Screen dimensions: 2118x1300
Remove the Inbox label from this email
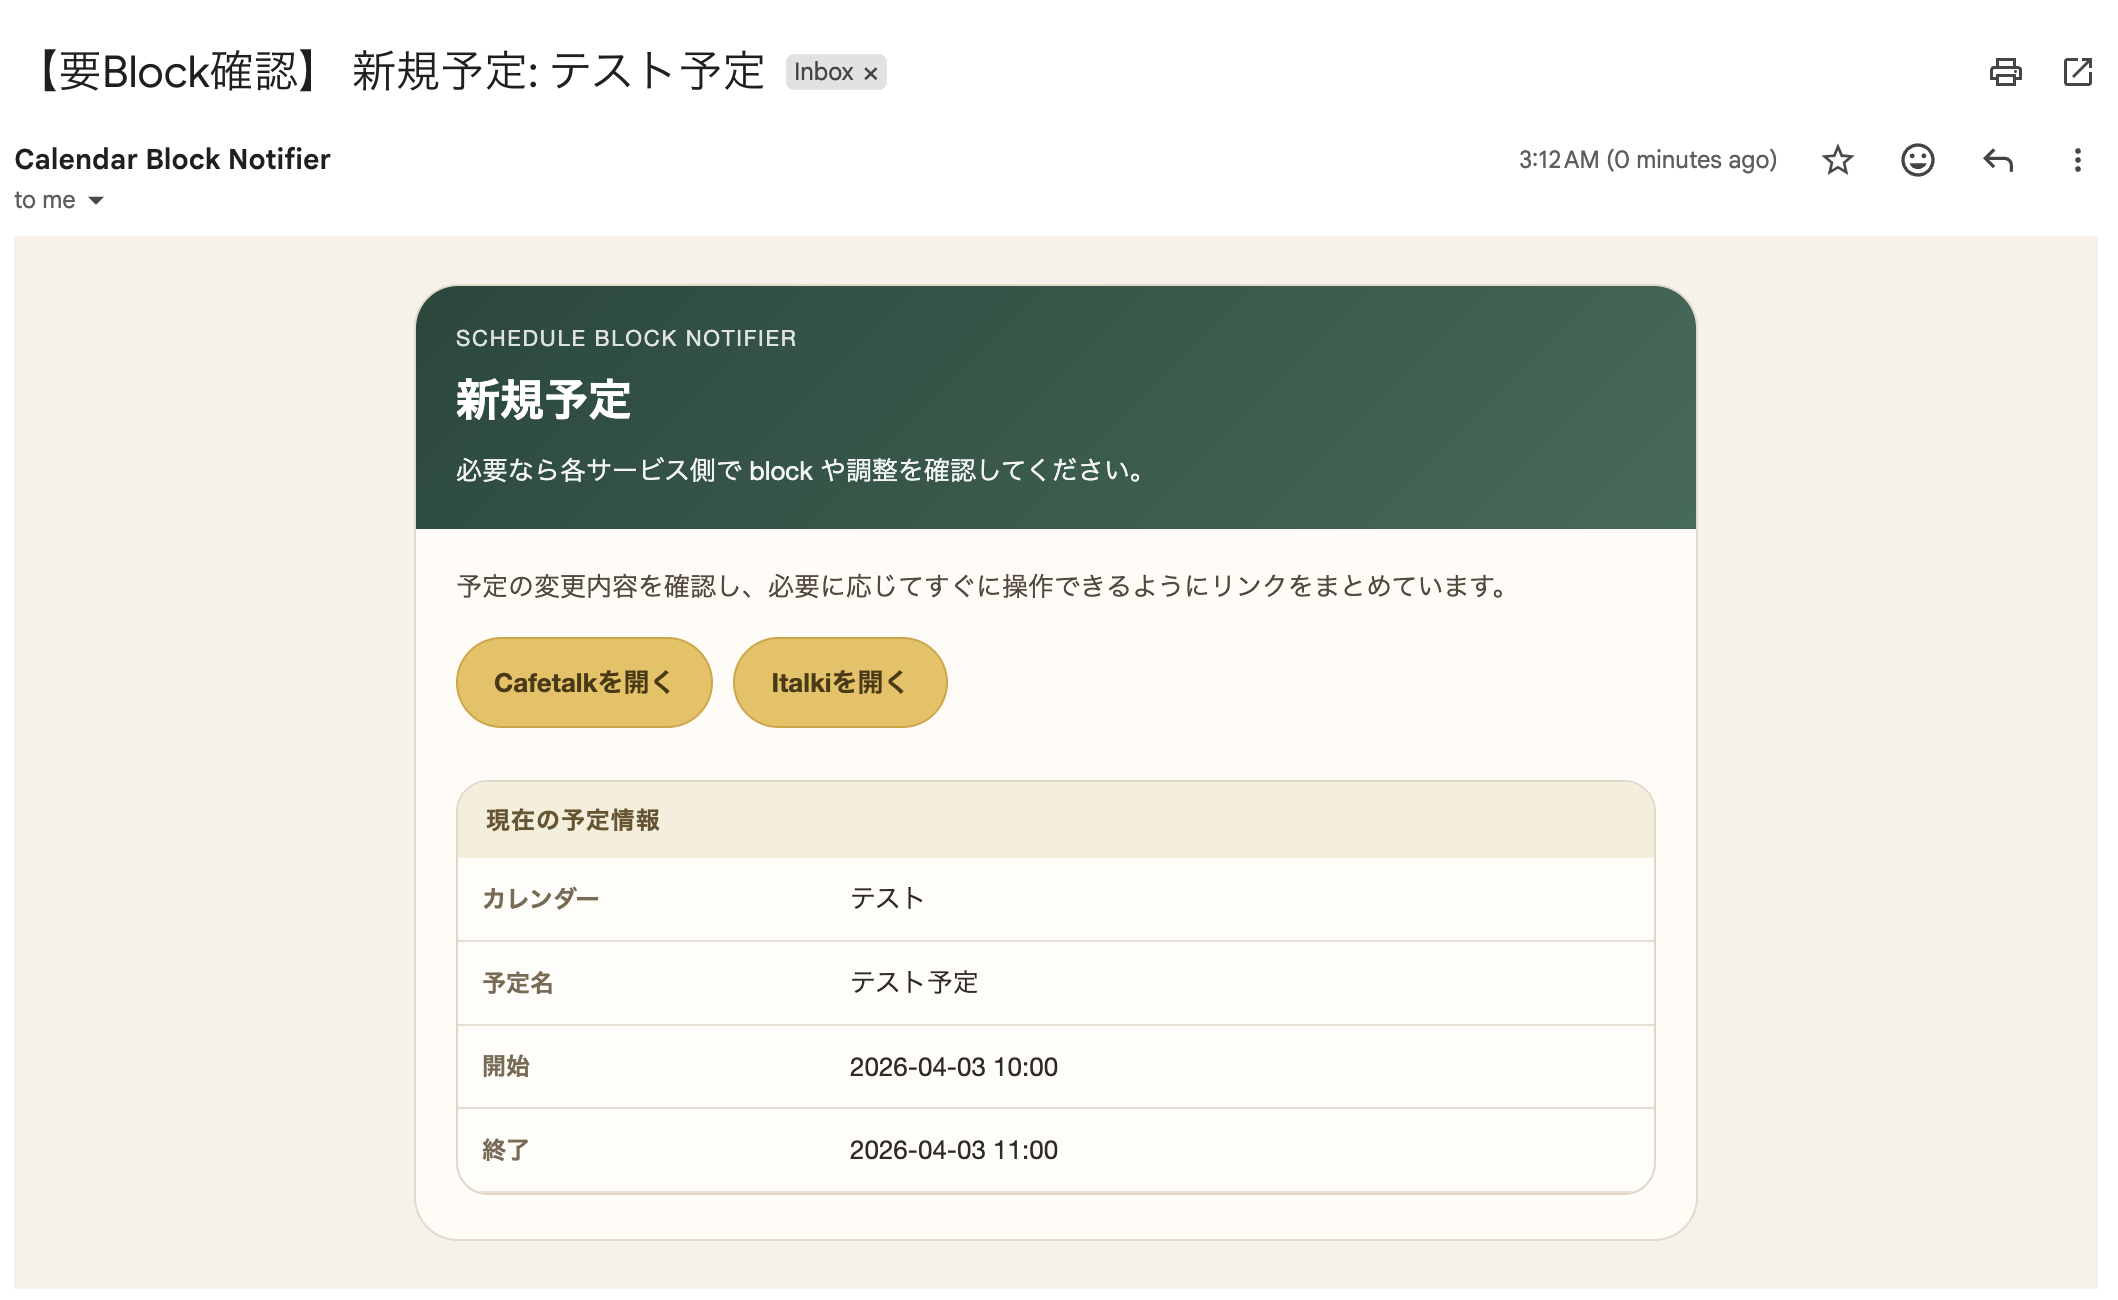870,71
